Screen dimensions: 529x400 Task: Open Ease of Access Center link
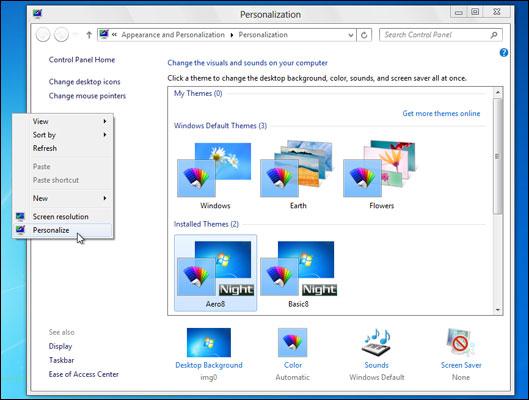click(84, 374)
